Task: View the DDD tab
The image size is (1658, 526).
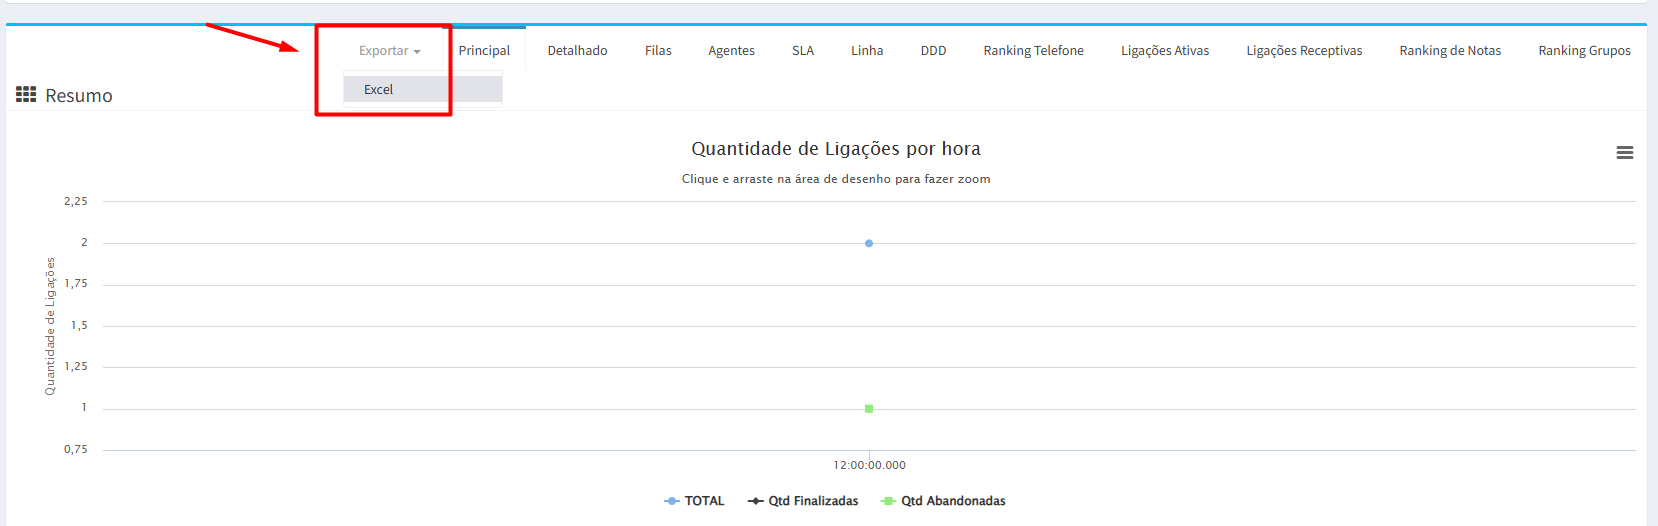Action: click(x=933, y=51)
